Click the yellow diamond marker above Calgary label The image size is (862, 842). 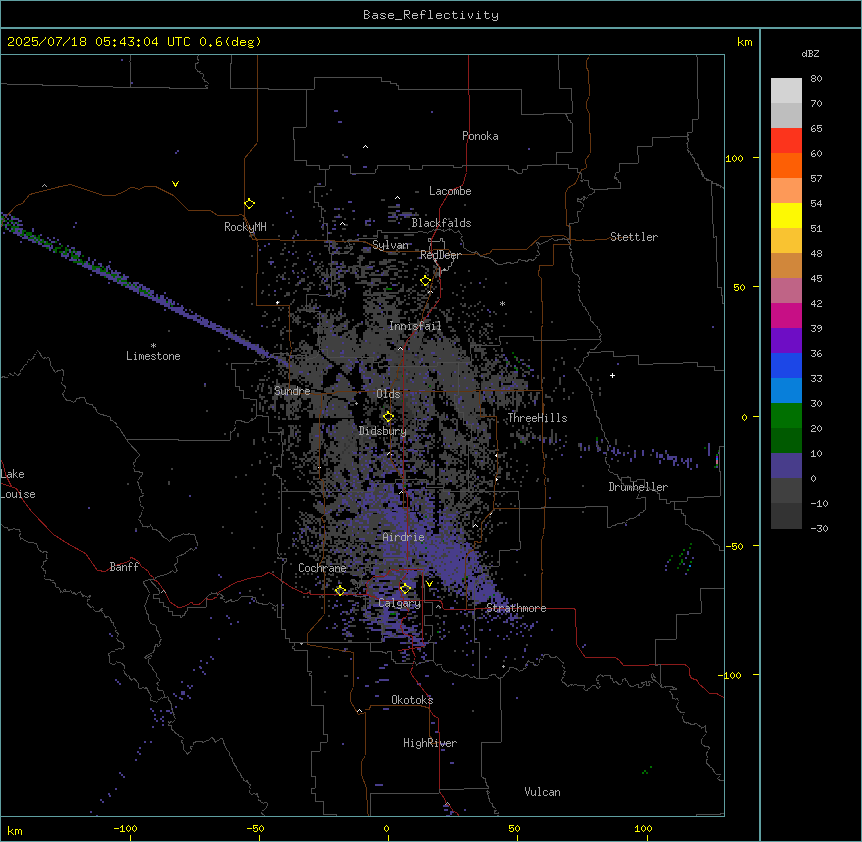405,589
